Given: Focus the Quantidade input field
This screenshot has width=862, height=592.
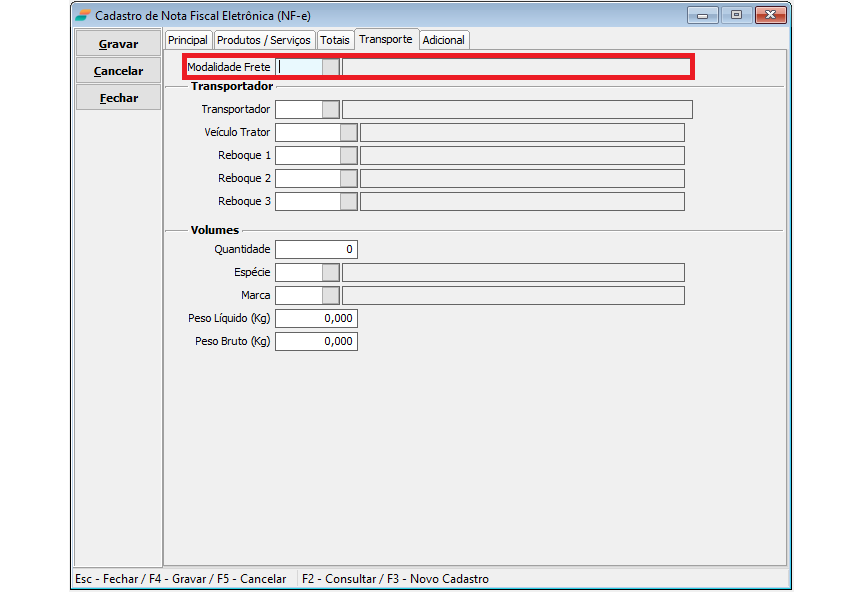Looking at the screenshot, I should 316,249.
